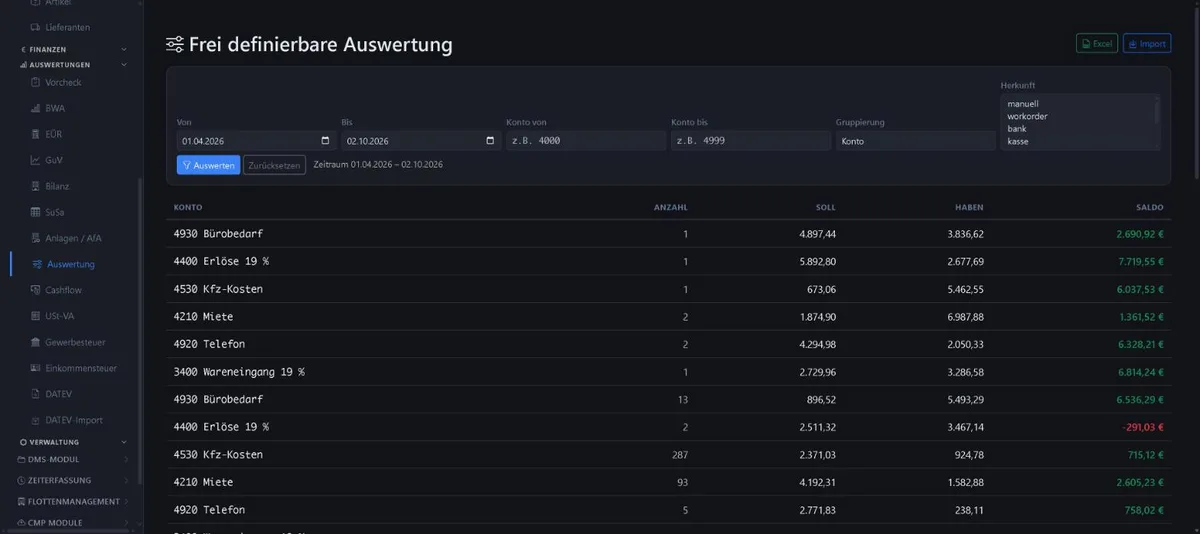This screenshot has width=1200, height=534.
Task: Open calendar picker in Von date field
Action: [326, 141]
